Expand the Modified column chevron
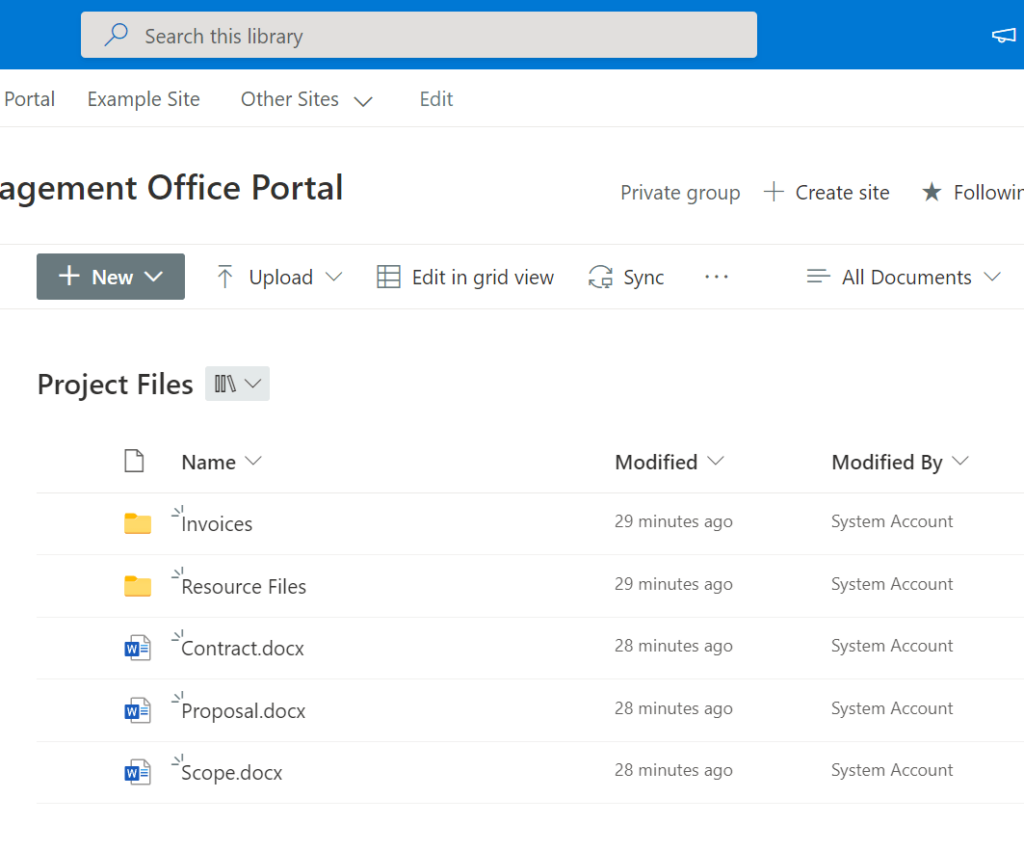 (x=716, y=461)
